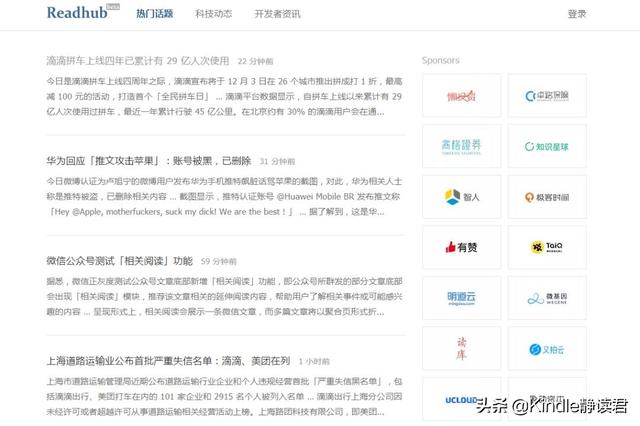Click the 31 分钟前 timestamp
This screenshot has height=426, width=640.
(x=278, y=162)
